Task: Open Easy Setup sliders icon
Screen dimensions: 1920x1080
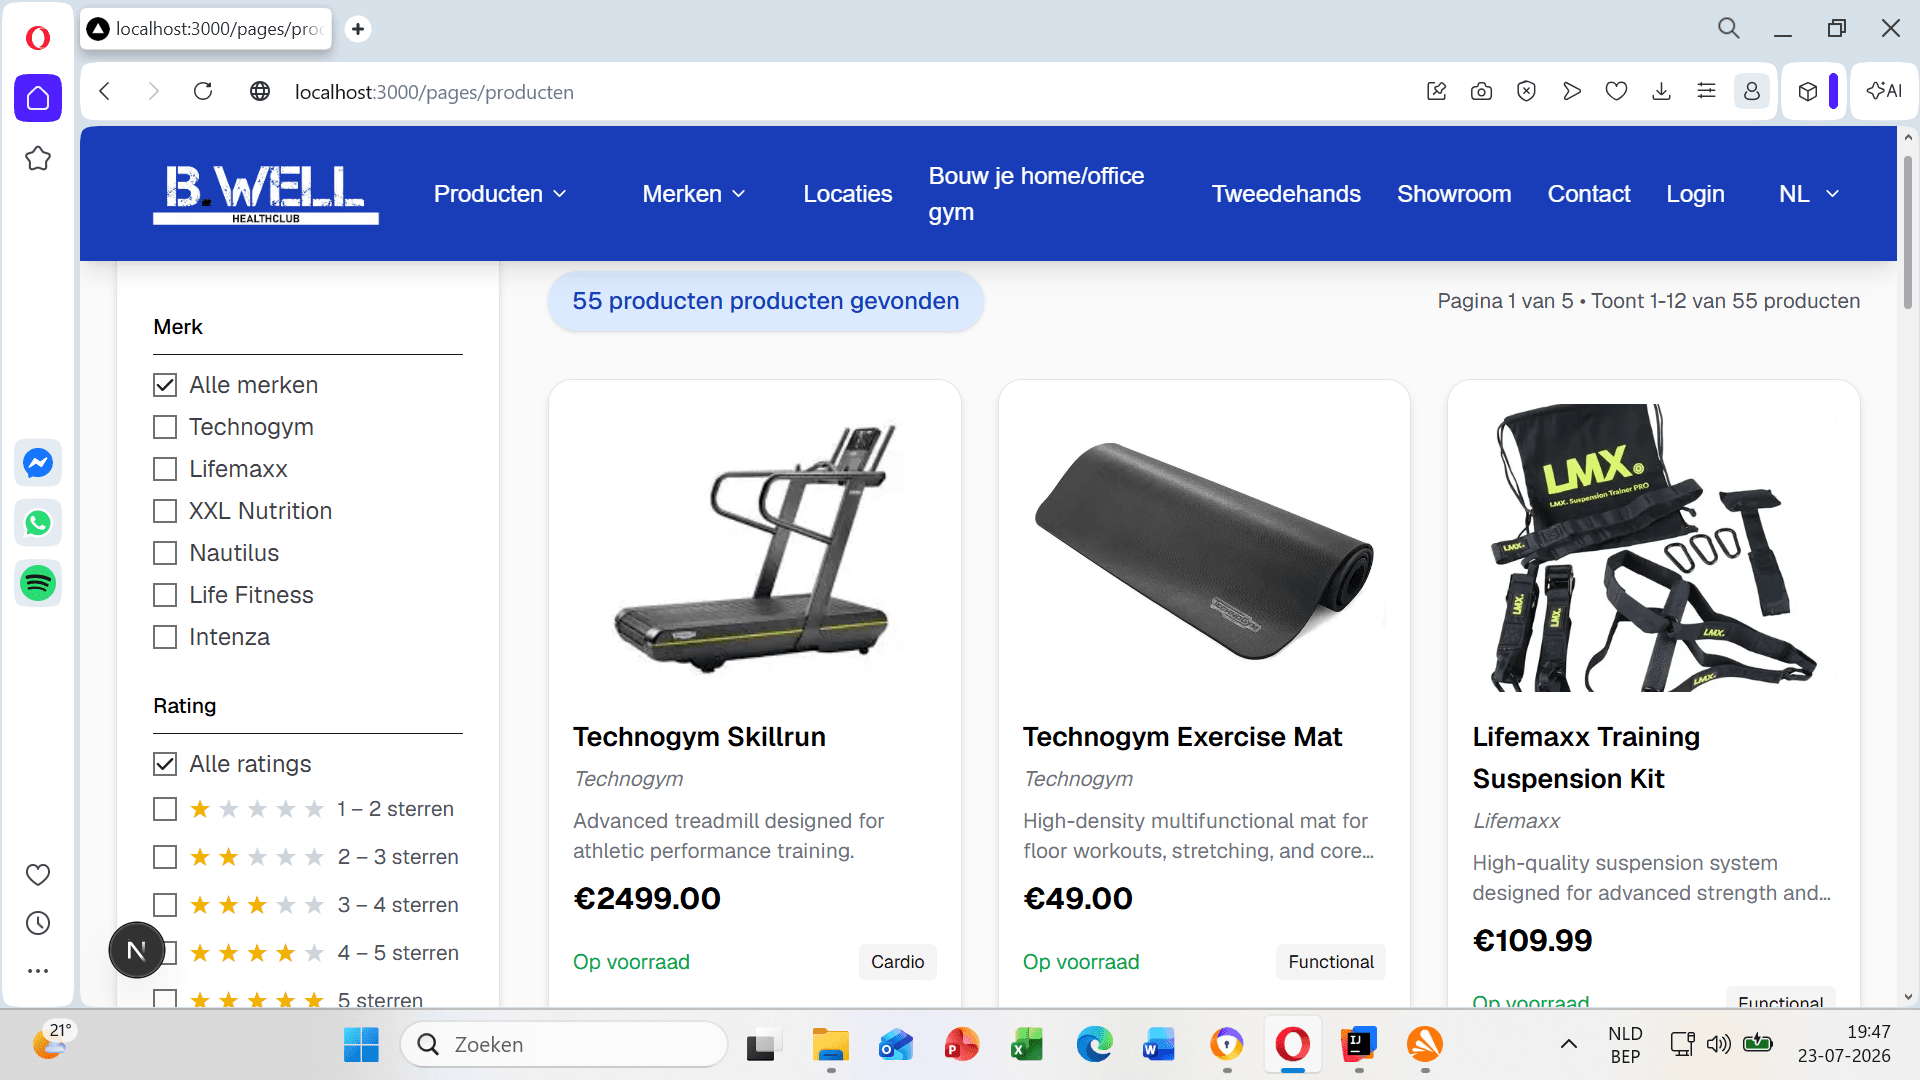Action: [x=1706, y=92]
